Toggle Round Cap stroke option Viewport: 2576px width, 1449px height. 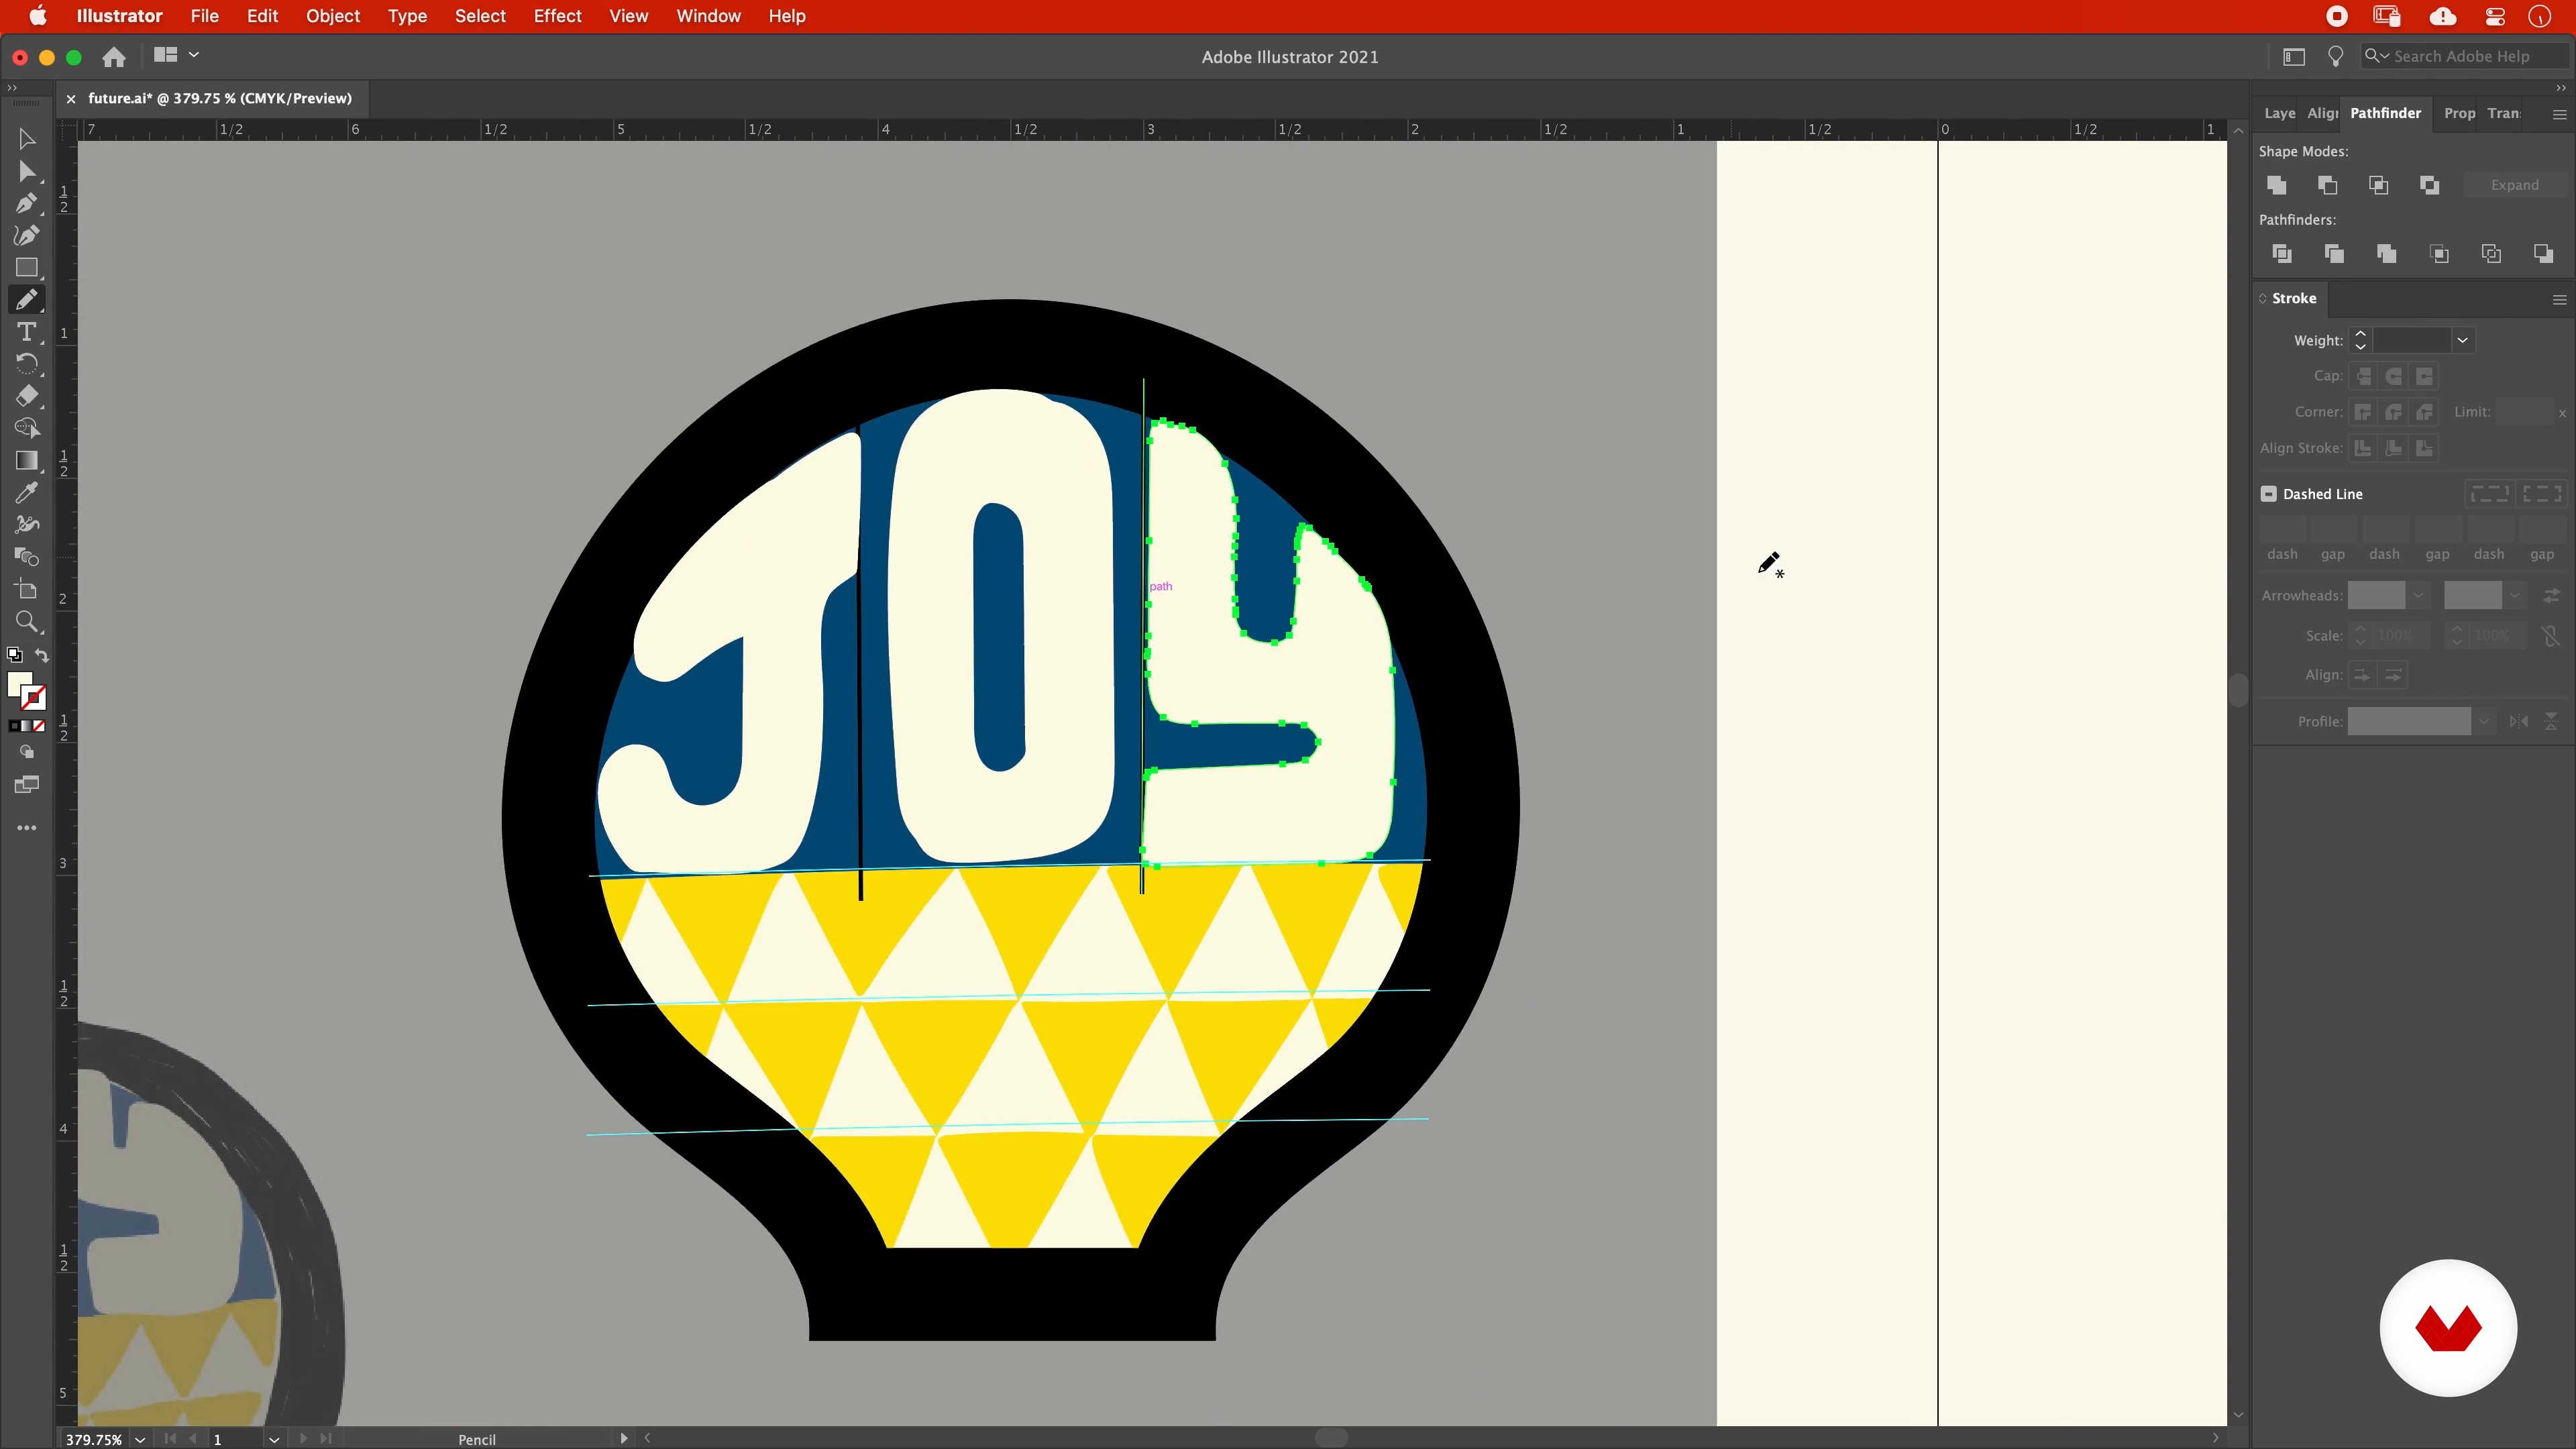click(2394, 377)
